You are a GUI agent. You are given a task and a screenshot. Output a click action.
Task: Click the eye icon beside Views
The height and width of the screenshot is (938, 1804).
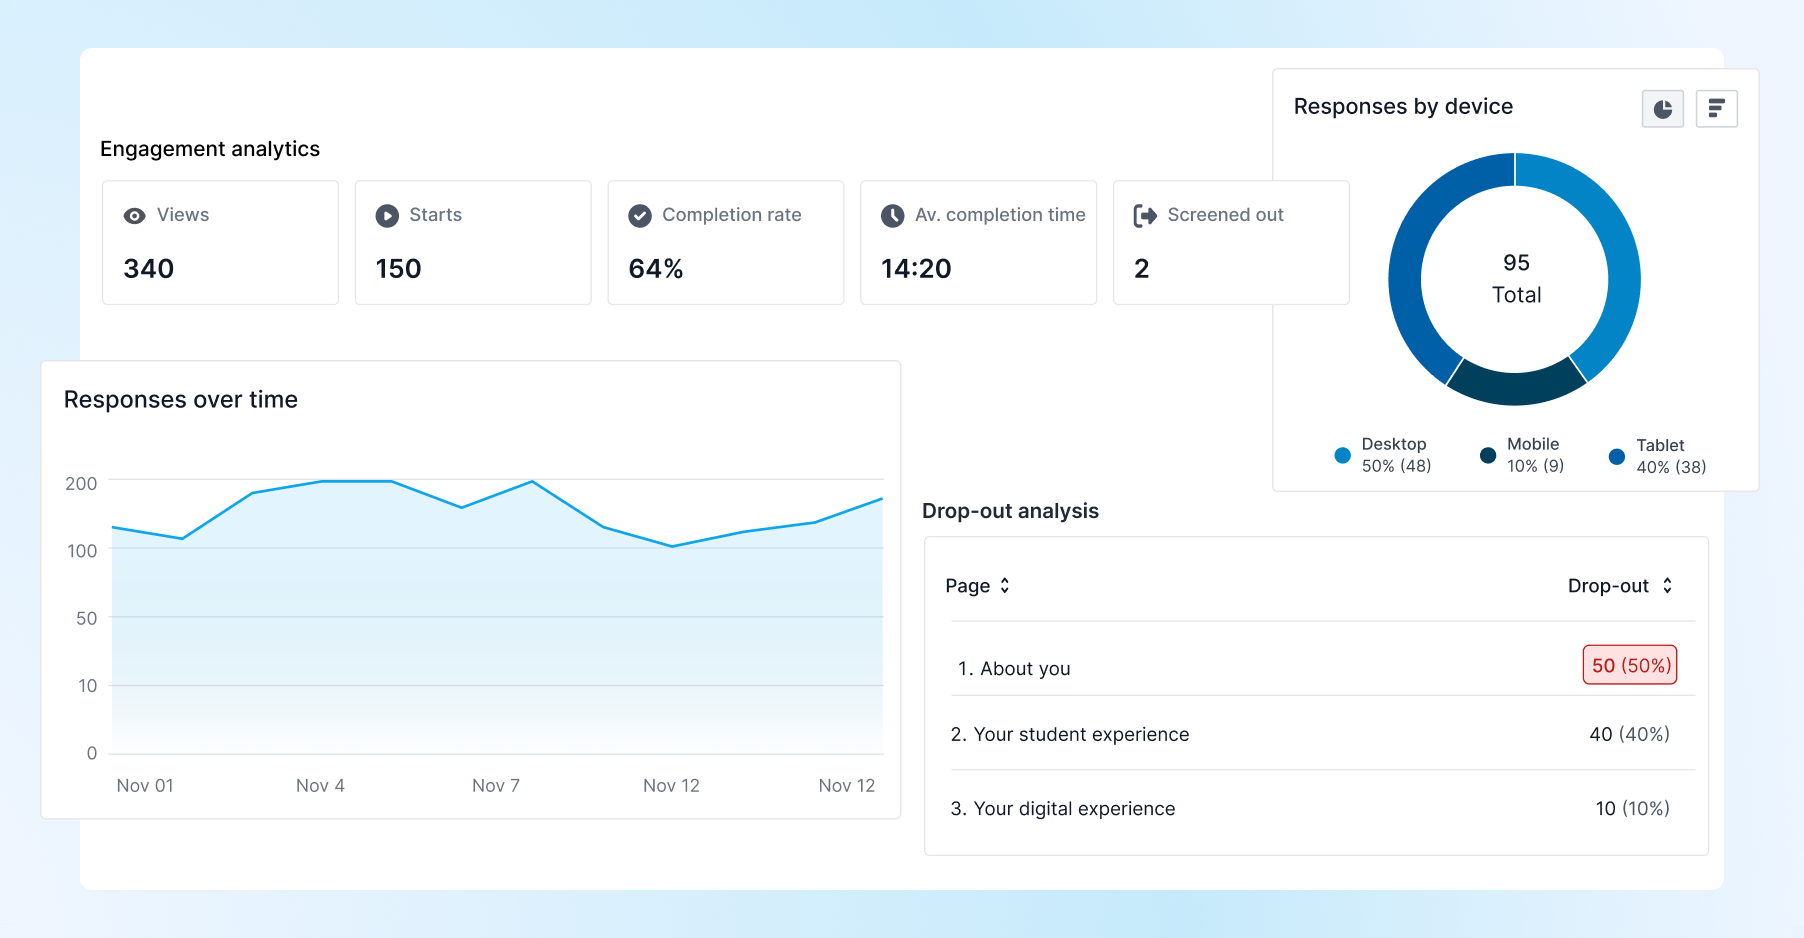pyautogui.click(x=134, y=216)
